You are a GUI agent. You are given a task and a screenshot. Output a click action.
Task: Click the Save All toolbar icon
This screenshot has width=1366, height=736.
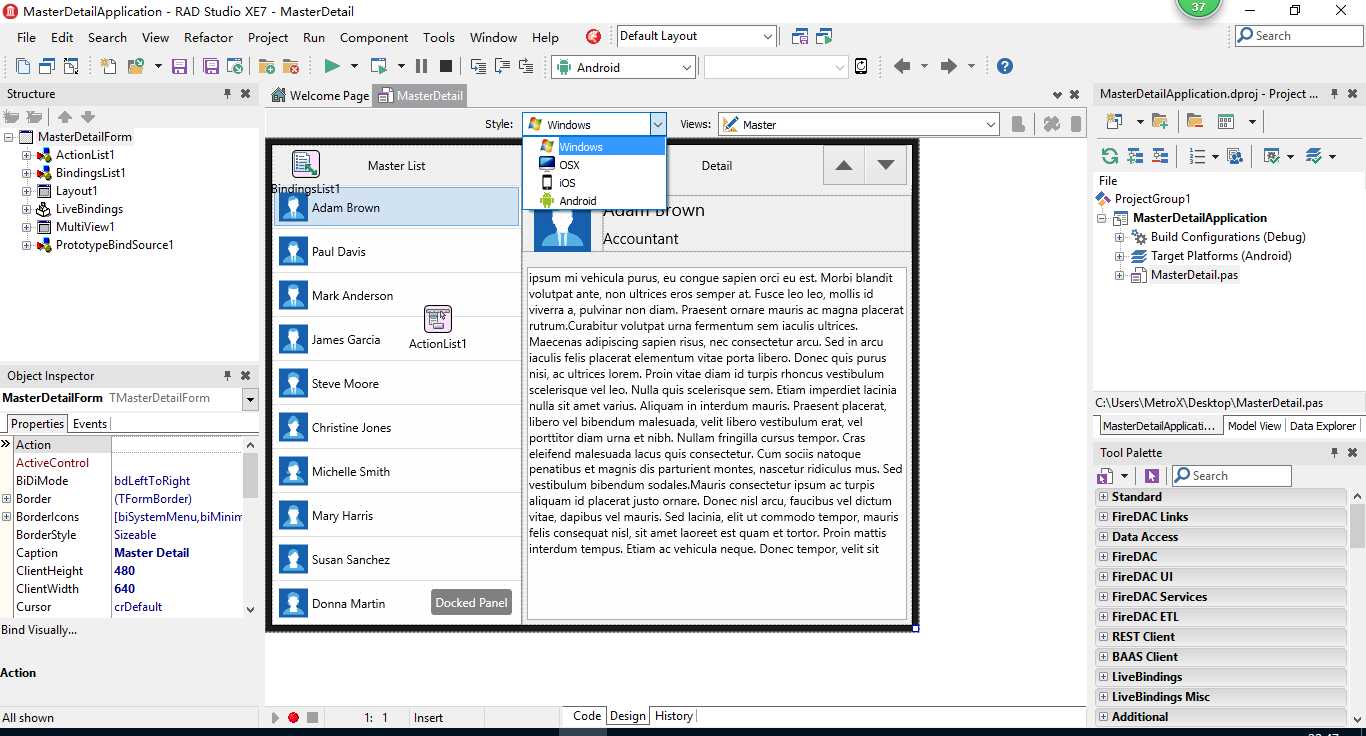[x=211, y=67]
